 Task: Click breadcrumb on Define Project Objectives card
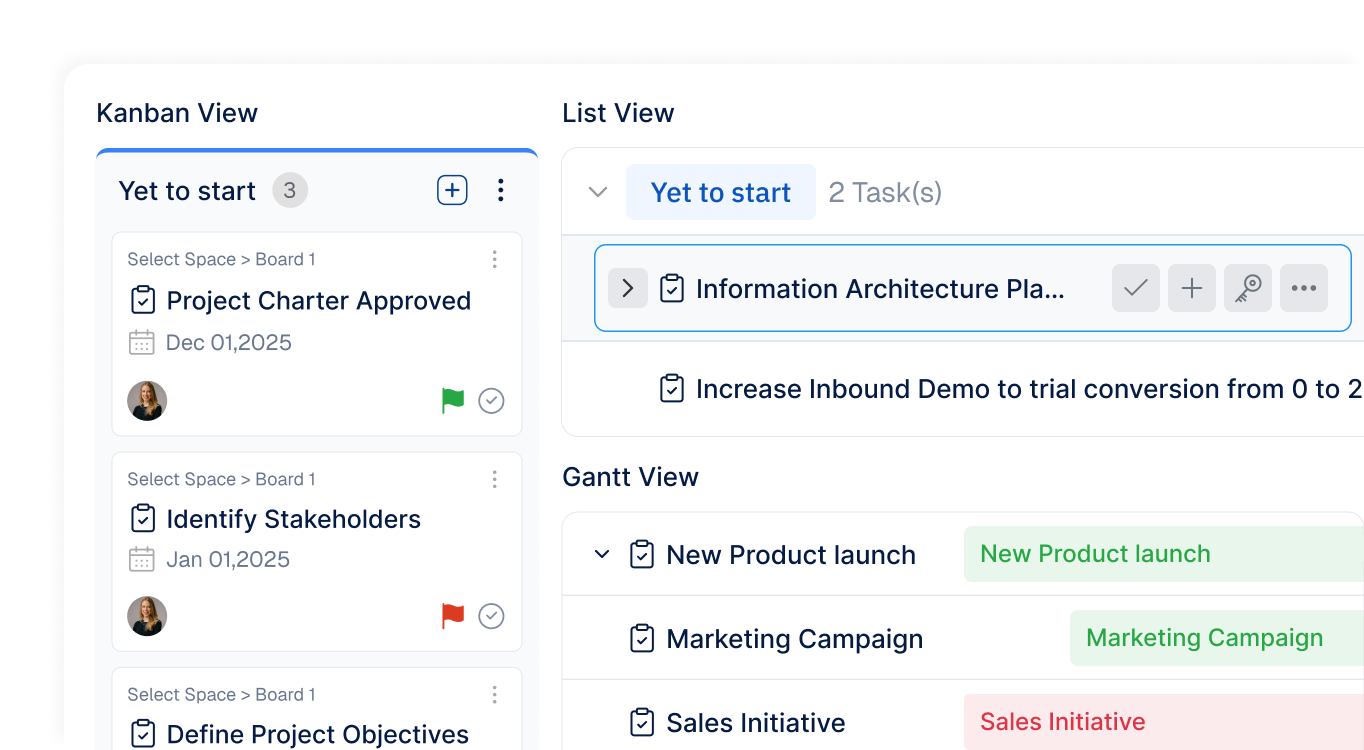pyautogui.click(x=221, y=695)
